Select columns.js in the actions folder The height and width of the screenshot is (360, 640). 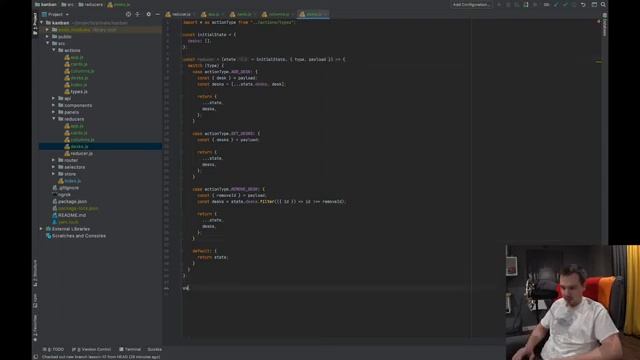point(79,71)
